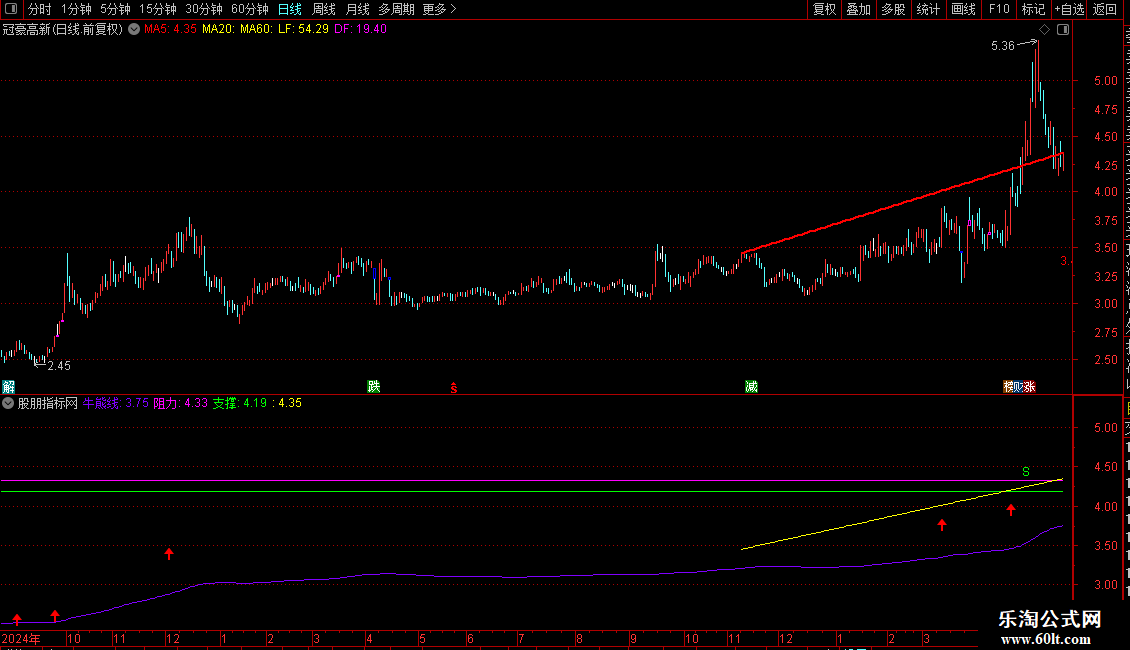Activate the 画线 drawing tool

coord(964,9)
